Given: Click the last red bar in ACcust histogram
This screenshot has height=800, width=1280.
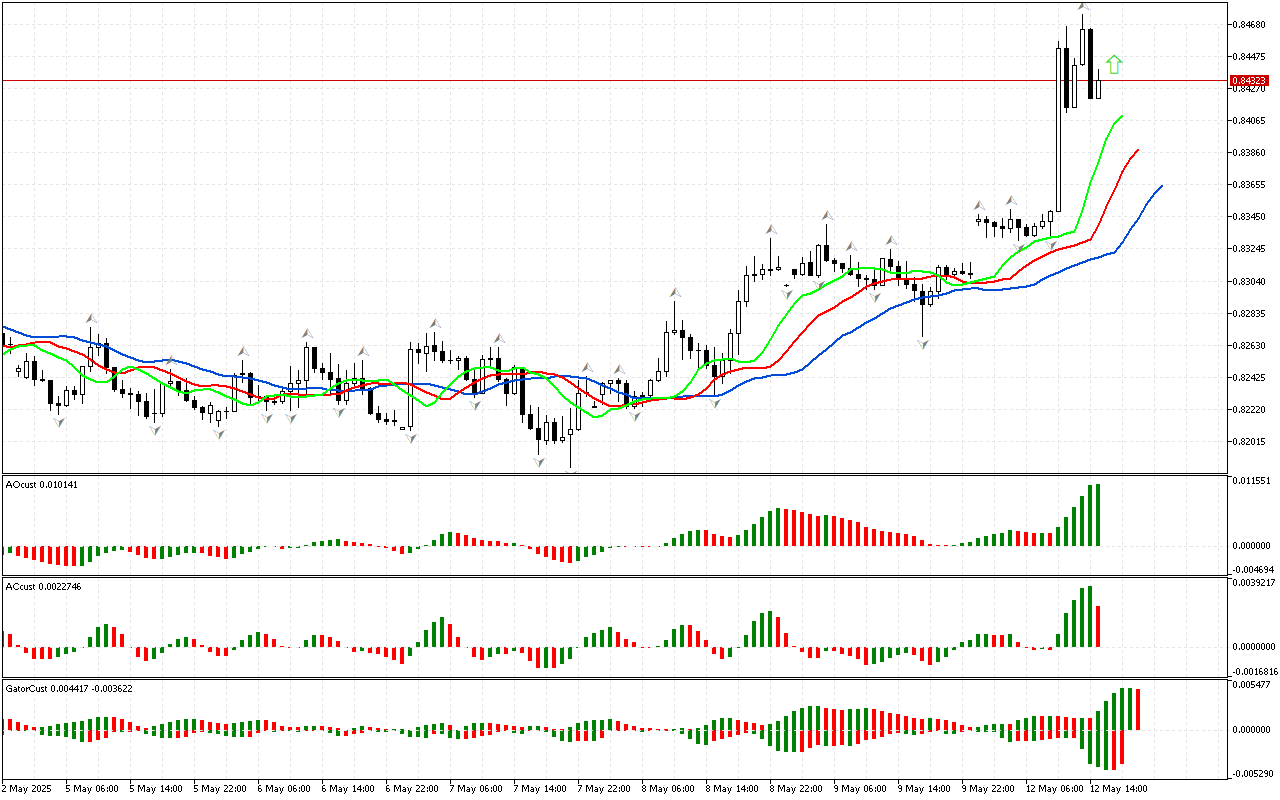Looking at the screenshot, I should 1099,625.
